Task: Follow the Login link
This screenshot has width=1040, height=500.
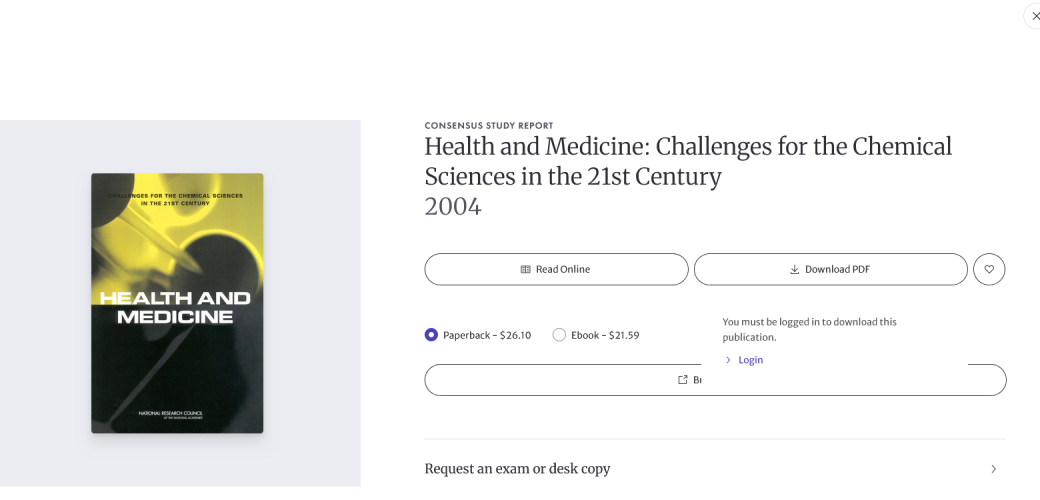Action: pyautogui.click(x=750, y=360)
